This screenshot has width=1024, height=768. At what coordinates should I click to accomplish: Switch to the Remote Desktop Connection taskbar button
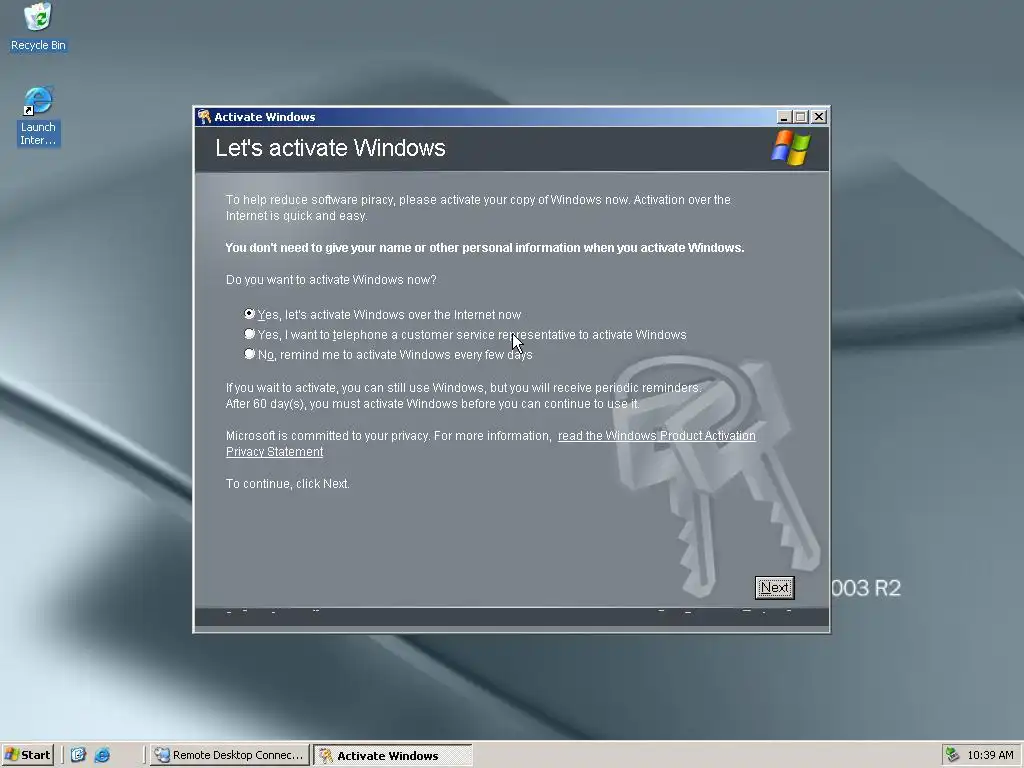click(229, 755)
